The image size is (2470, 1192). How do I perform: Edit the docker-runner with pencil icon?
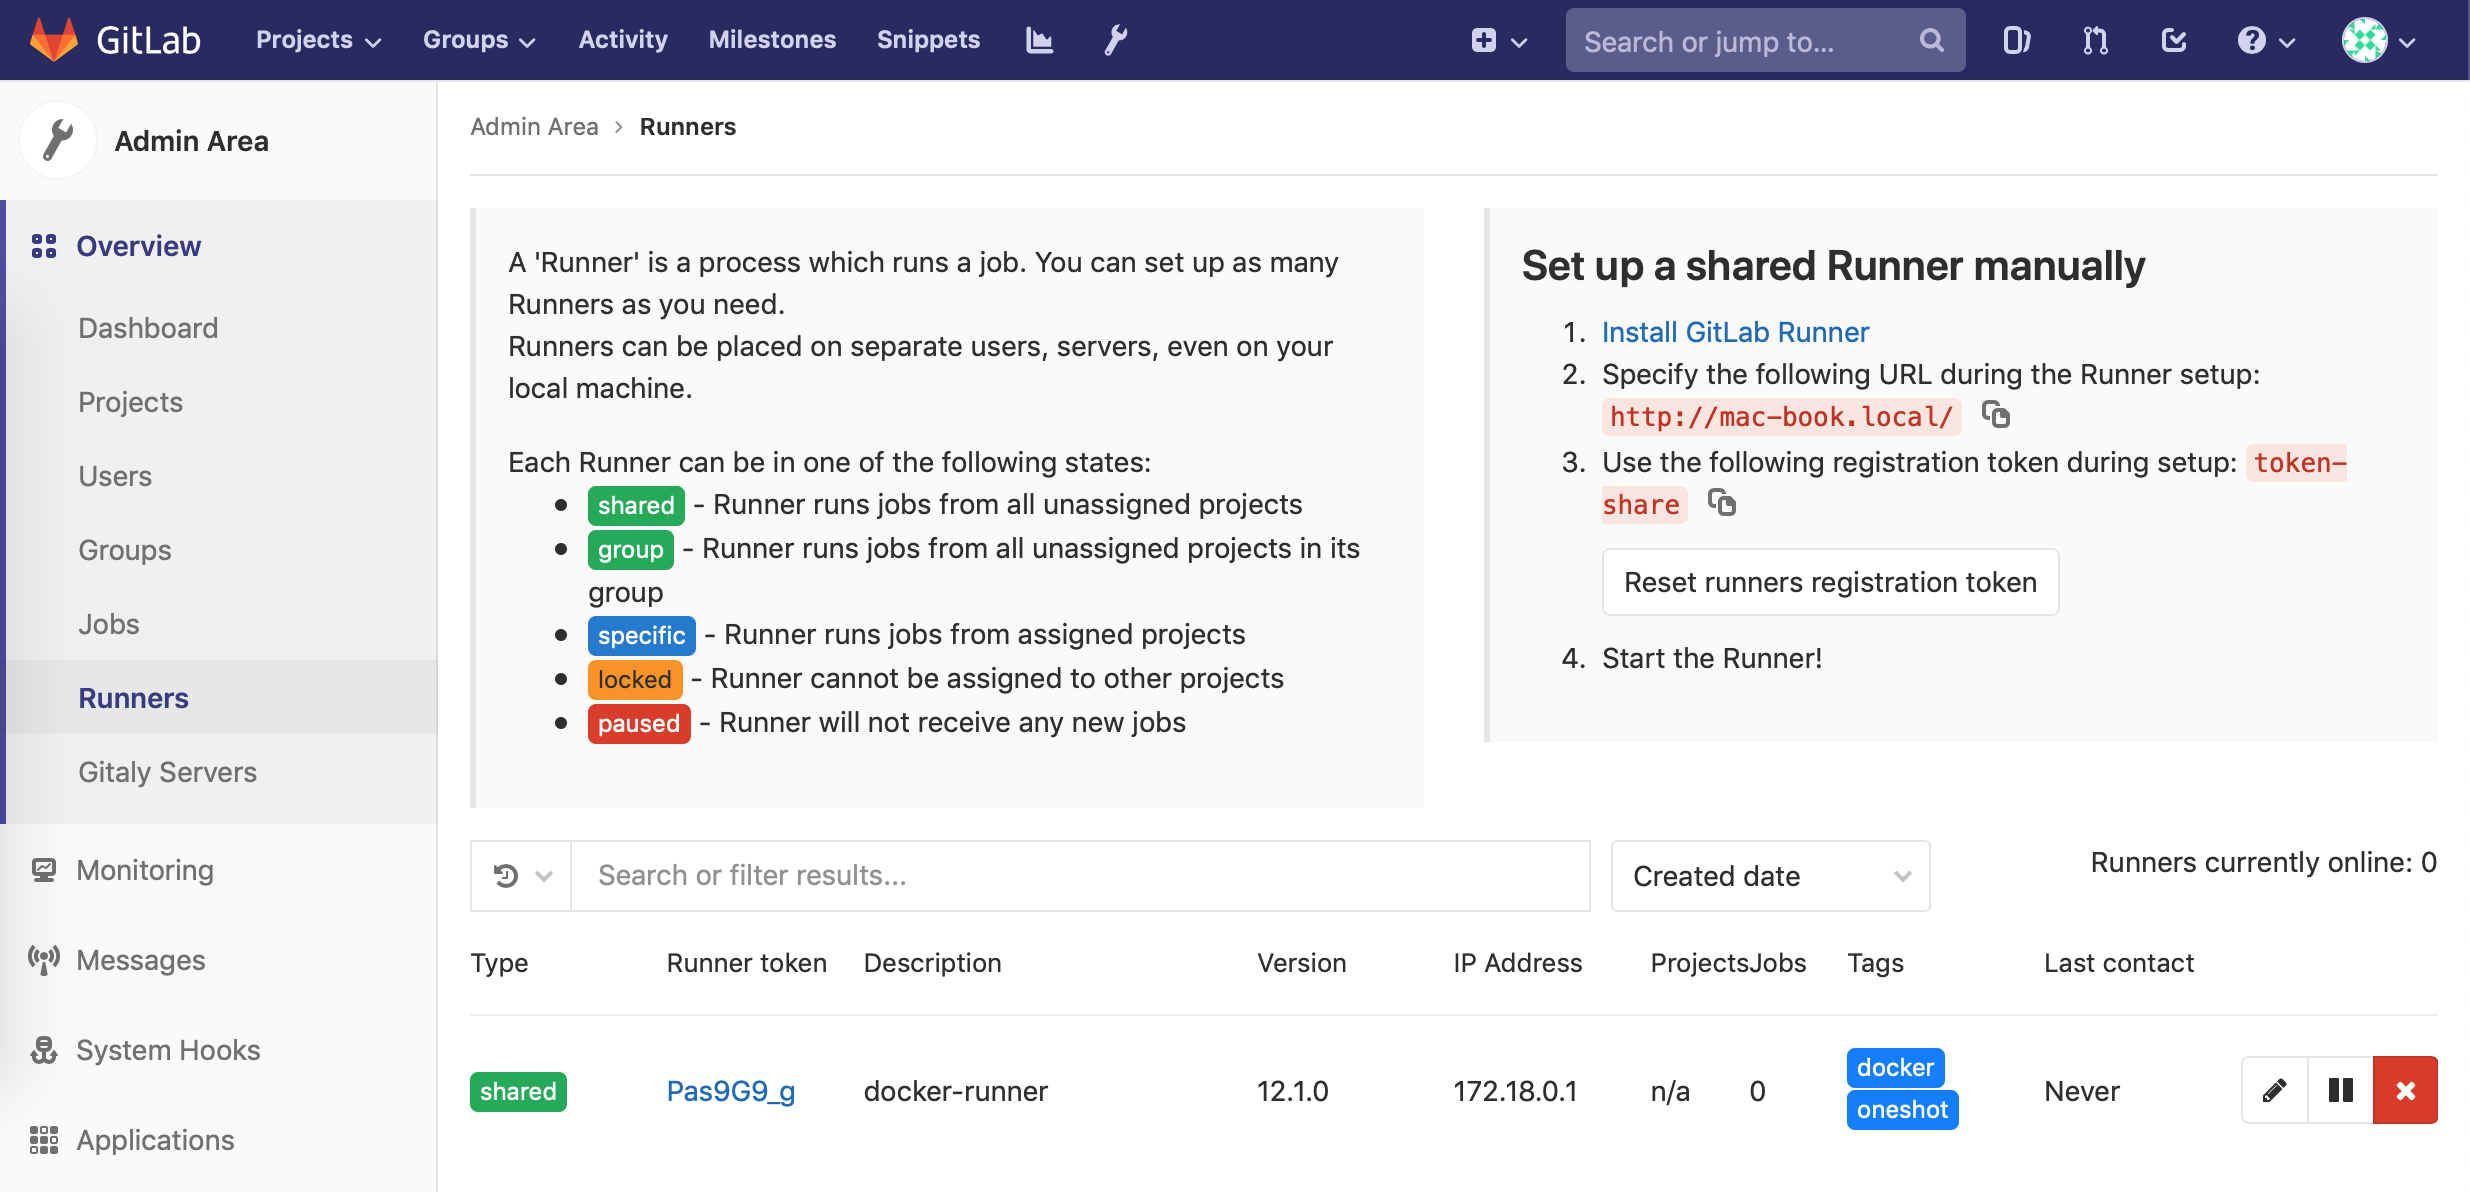2274,1090
